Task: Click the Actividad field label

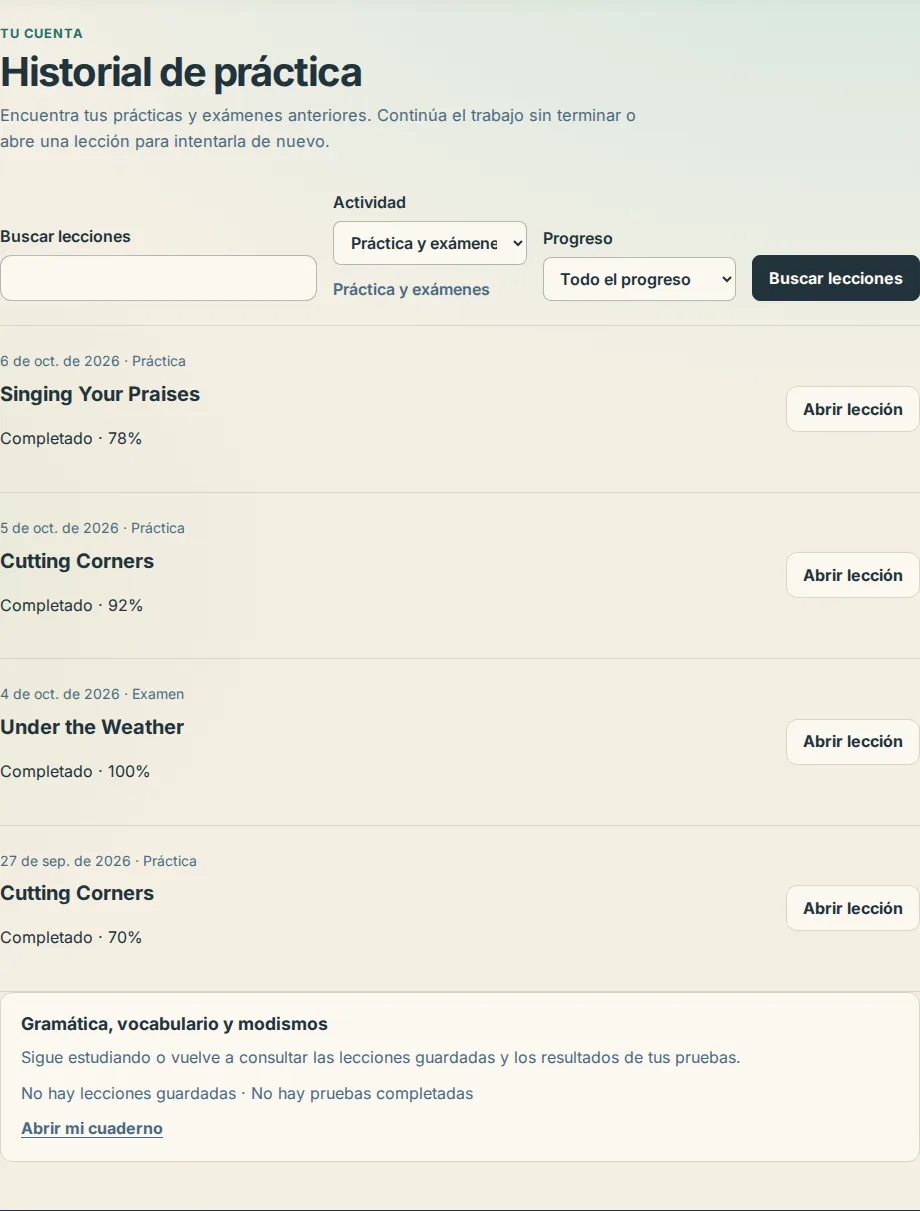Action: pos(370,202)
